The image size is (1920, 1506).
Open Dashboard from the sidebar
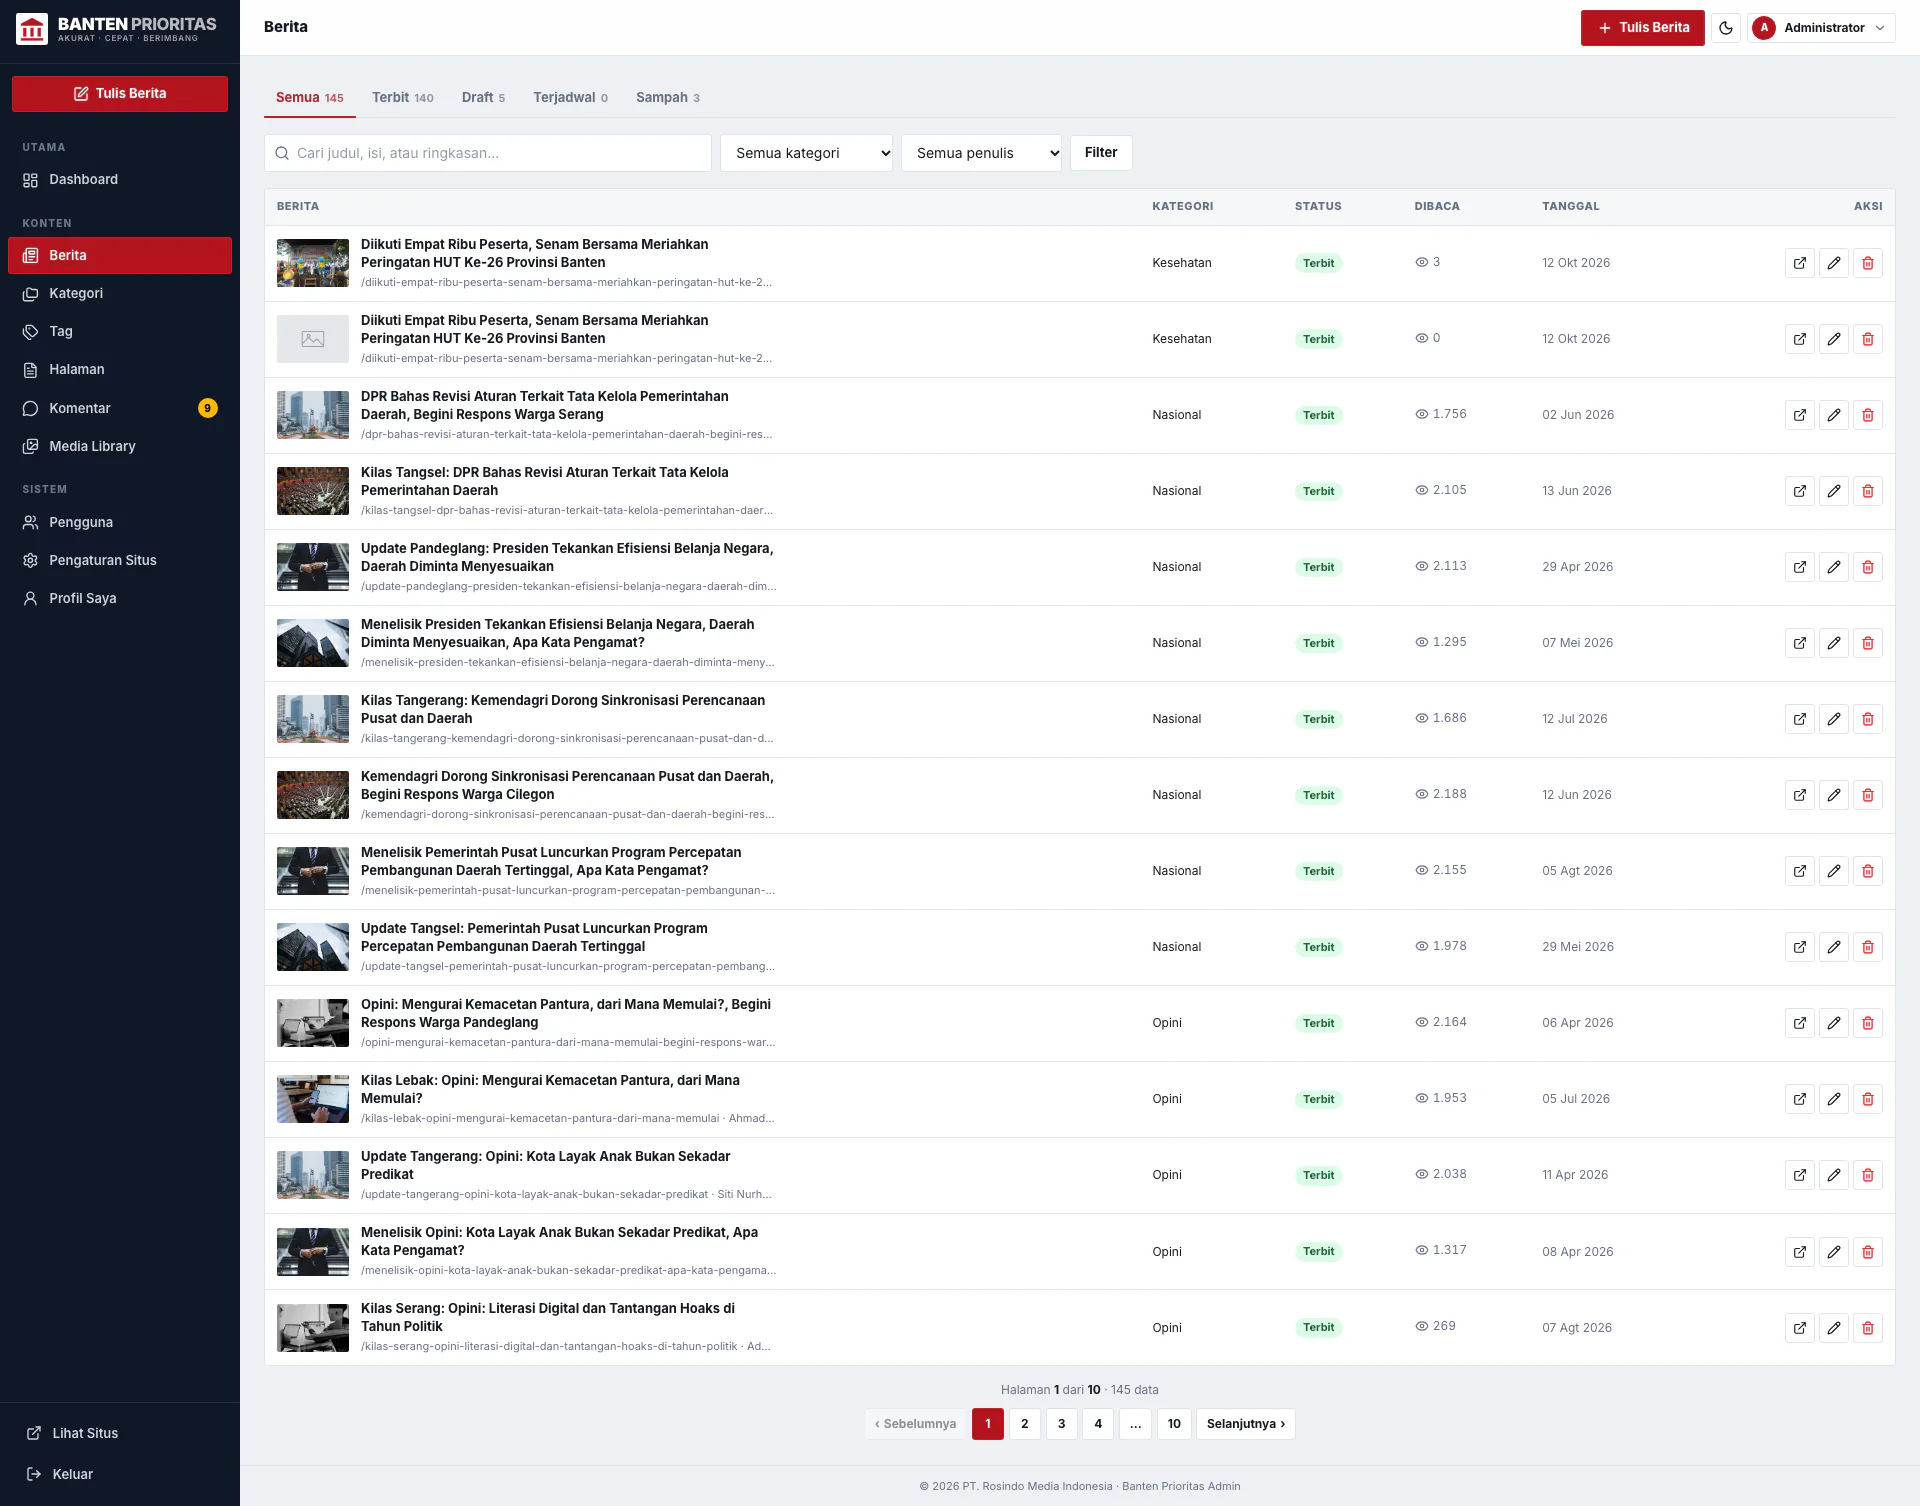(x=120, y=180)
